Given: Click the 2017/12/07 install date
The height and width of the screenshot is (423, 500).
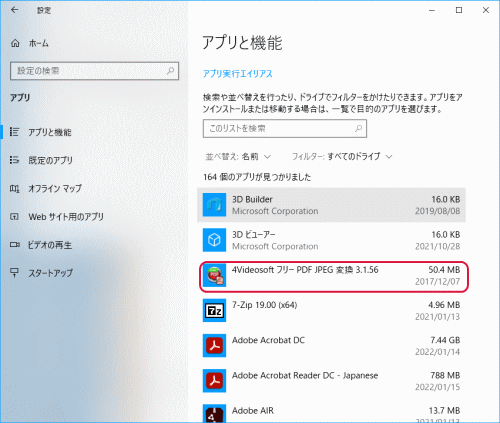Looking at the screenshot, I should point(437,282).
